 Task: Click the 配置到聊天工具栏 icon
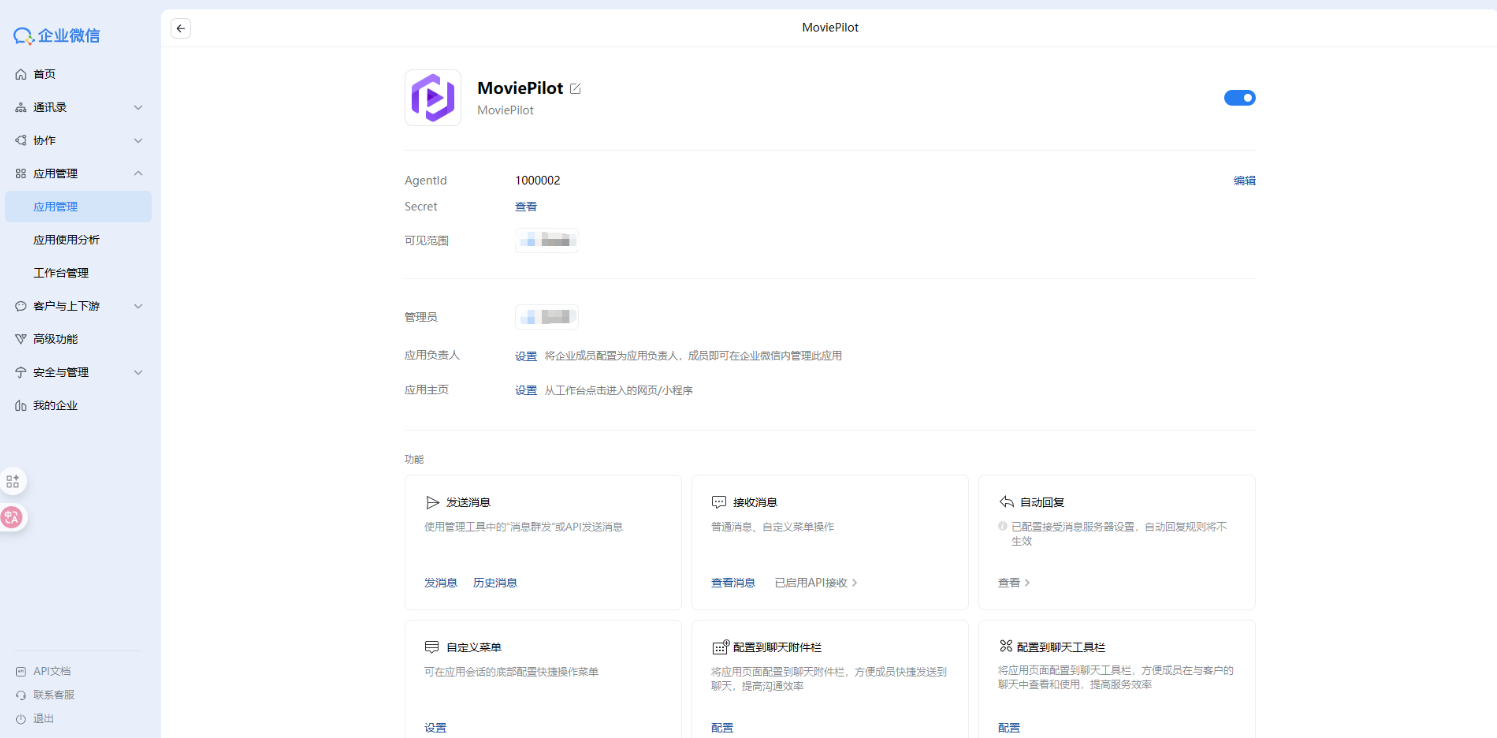tap(1006, 647)
